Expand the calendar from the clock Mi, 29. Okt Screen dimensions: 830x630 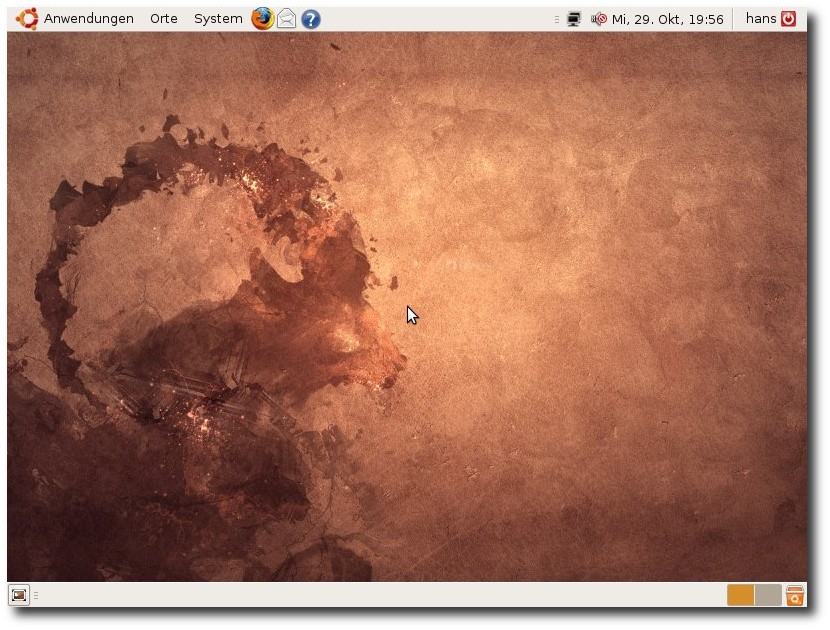[667, 19]
